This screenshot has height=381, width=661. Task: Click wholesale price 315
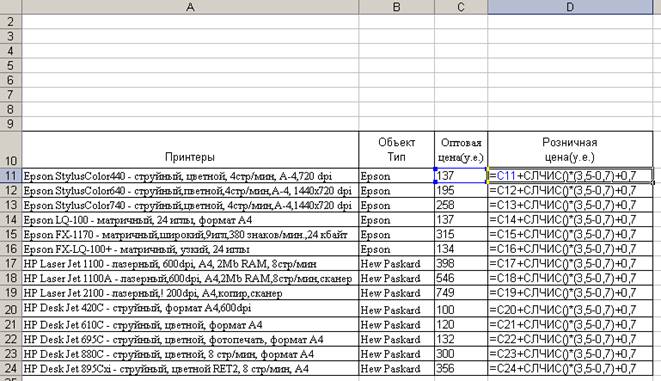click(x=461, y=234)
